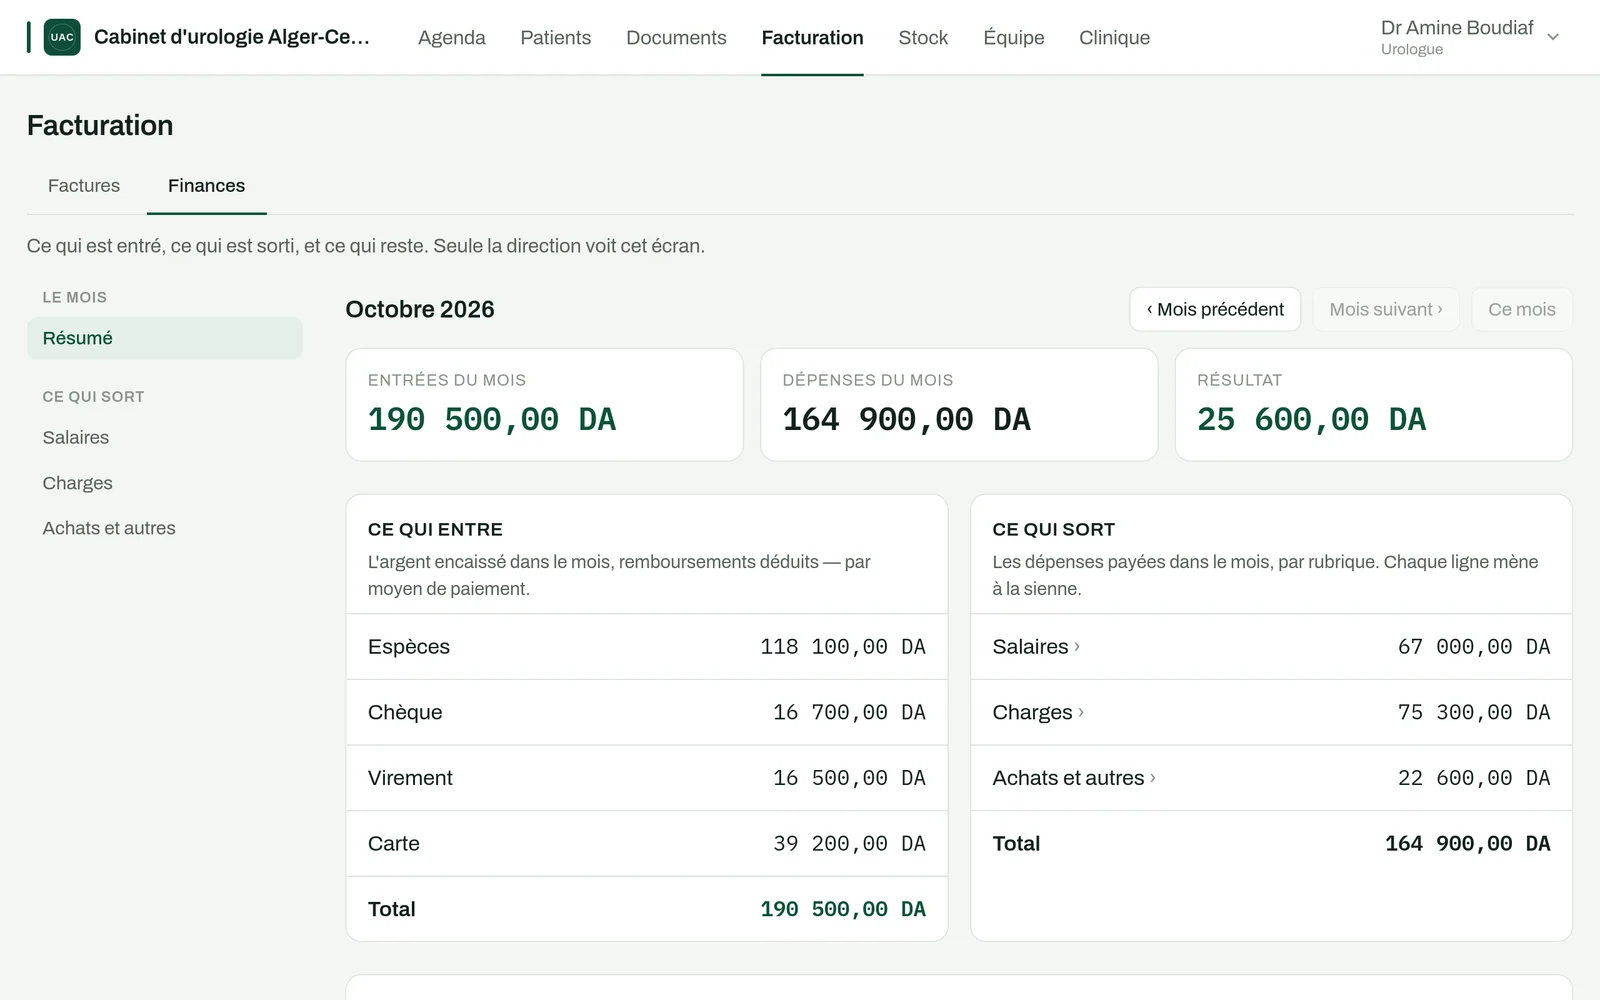The height and width of the screenshot is (1000, 1600).
Task: Click the Entrées du mois amount 190 500,00 DA
Action: tap(492, 419)
